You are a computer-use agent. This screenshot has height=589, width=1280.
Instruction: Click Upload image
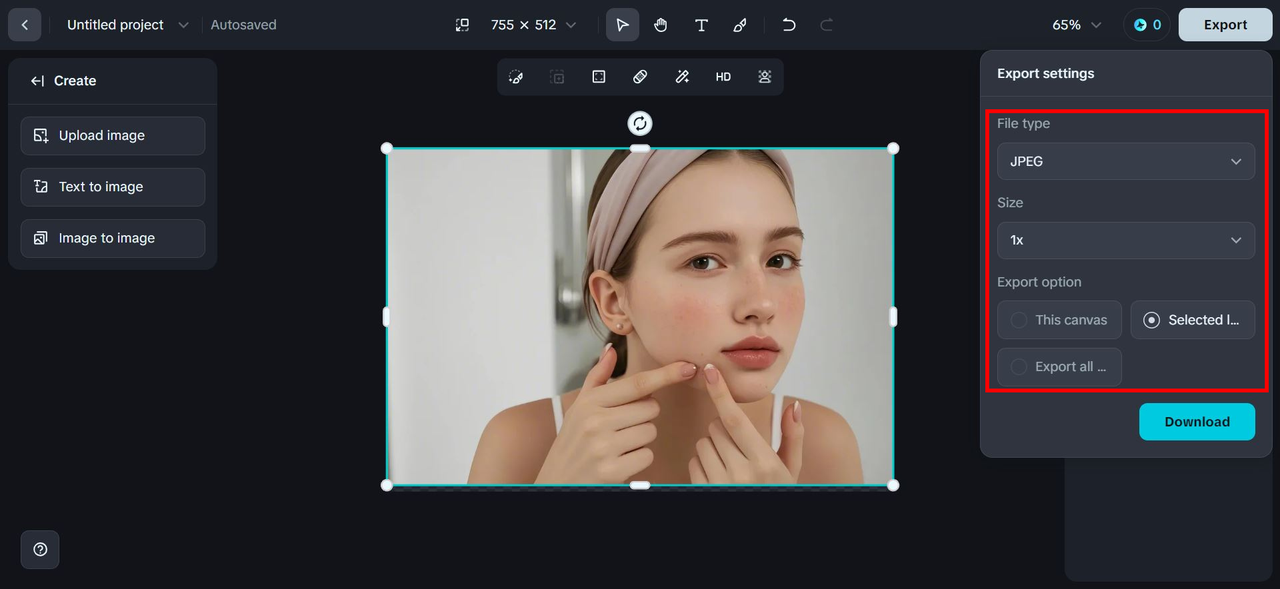[x=113, y=136]
